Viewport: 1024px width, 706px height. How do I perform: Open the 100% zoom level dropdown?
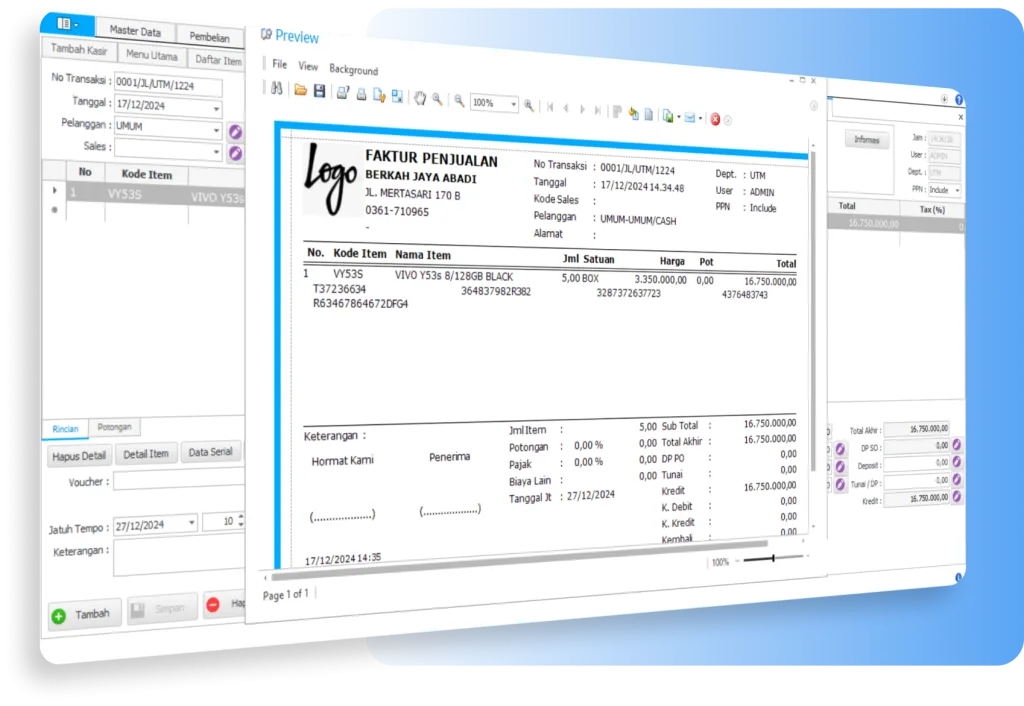coord(513,104)
